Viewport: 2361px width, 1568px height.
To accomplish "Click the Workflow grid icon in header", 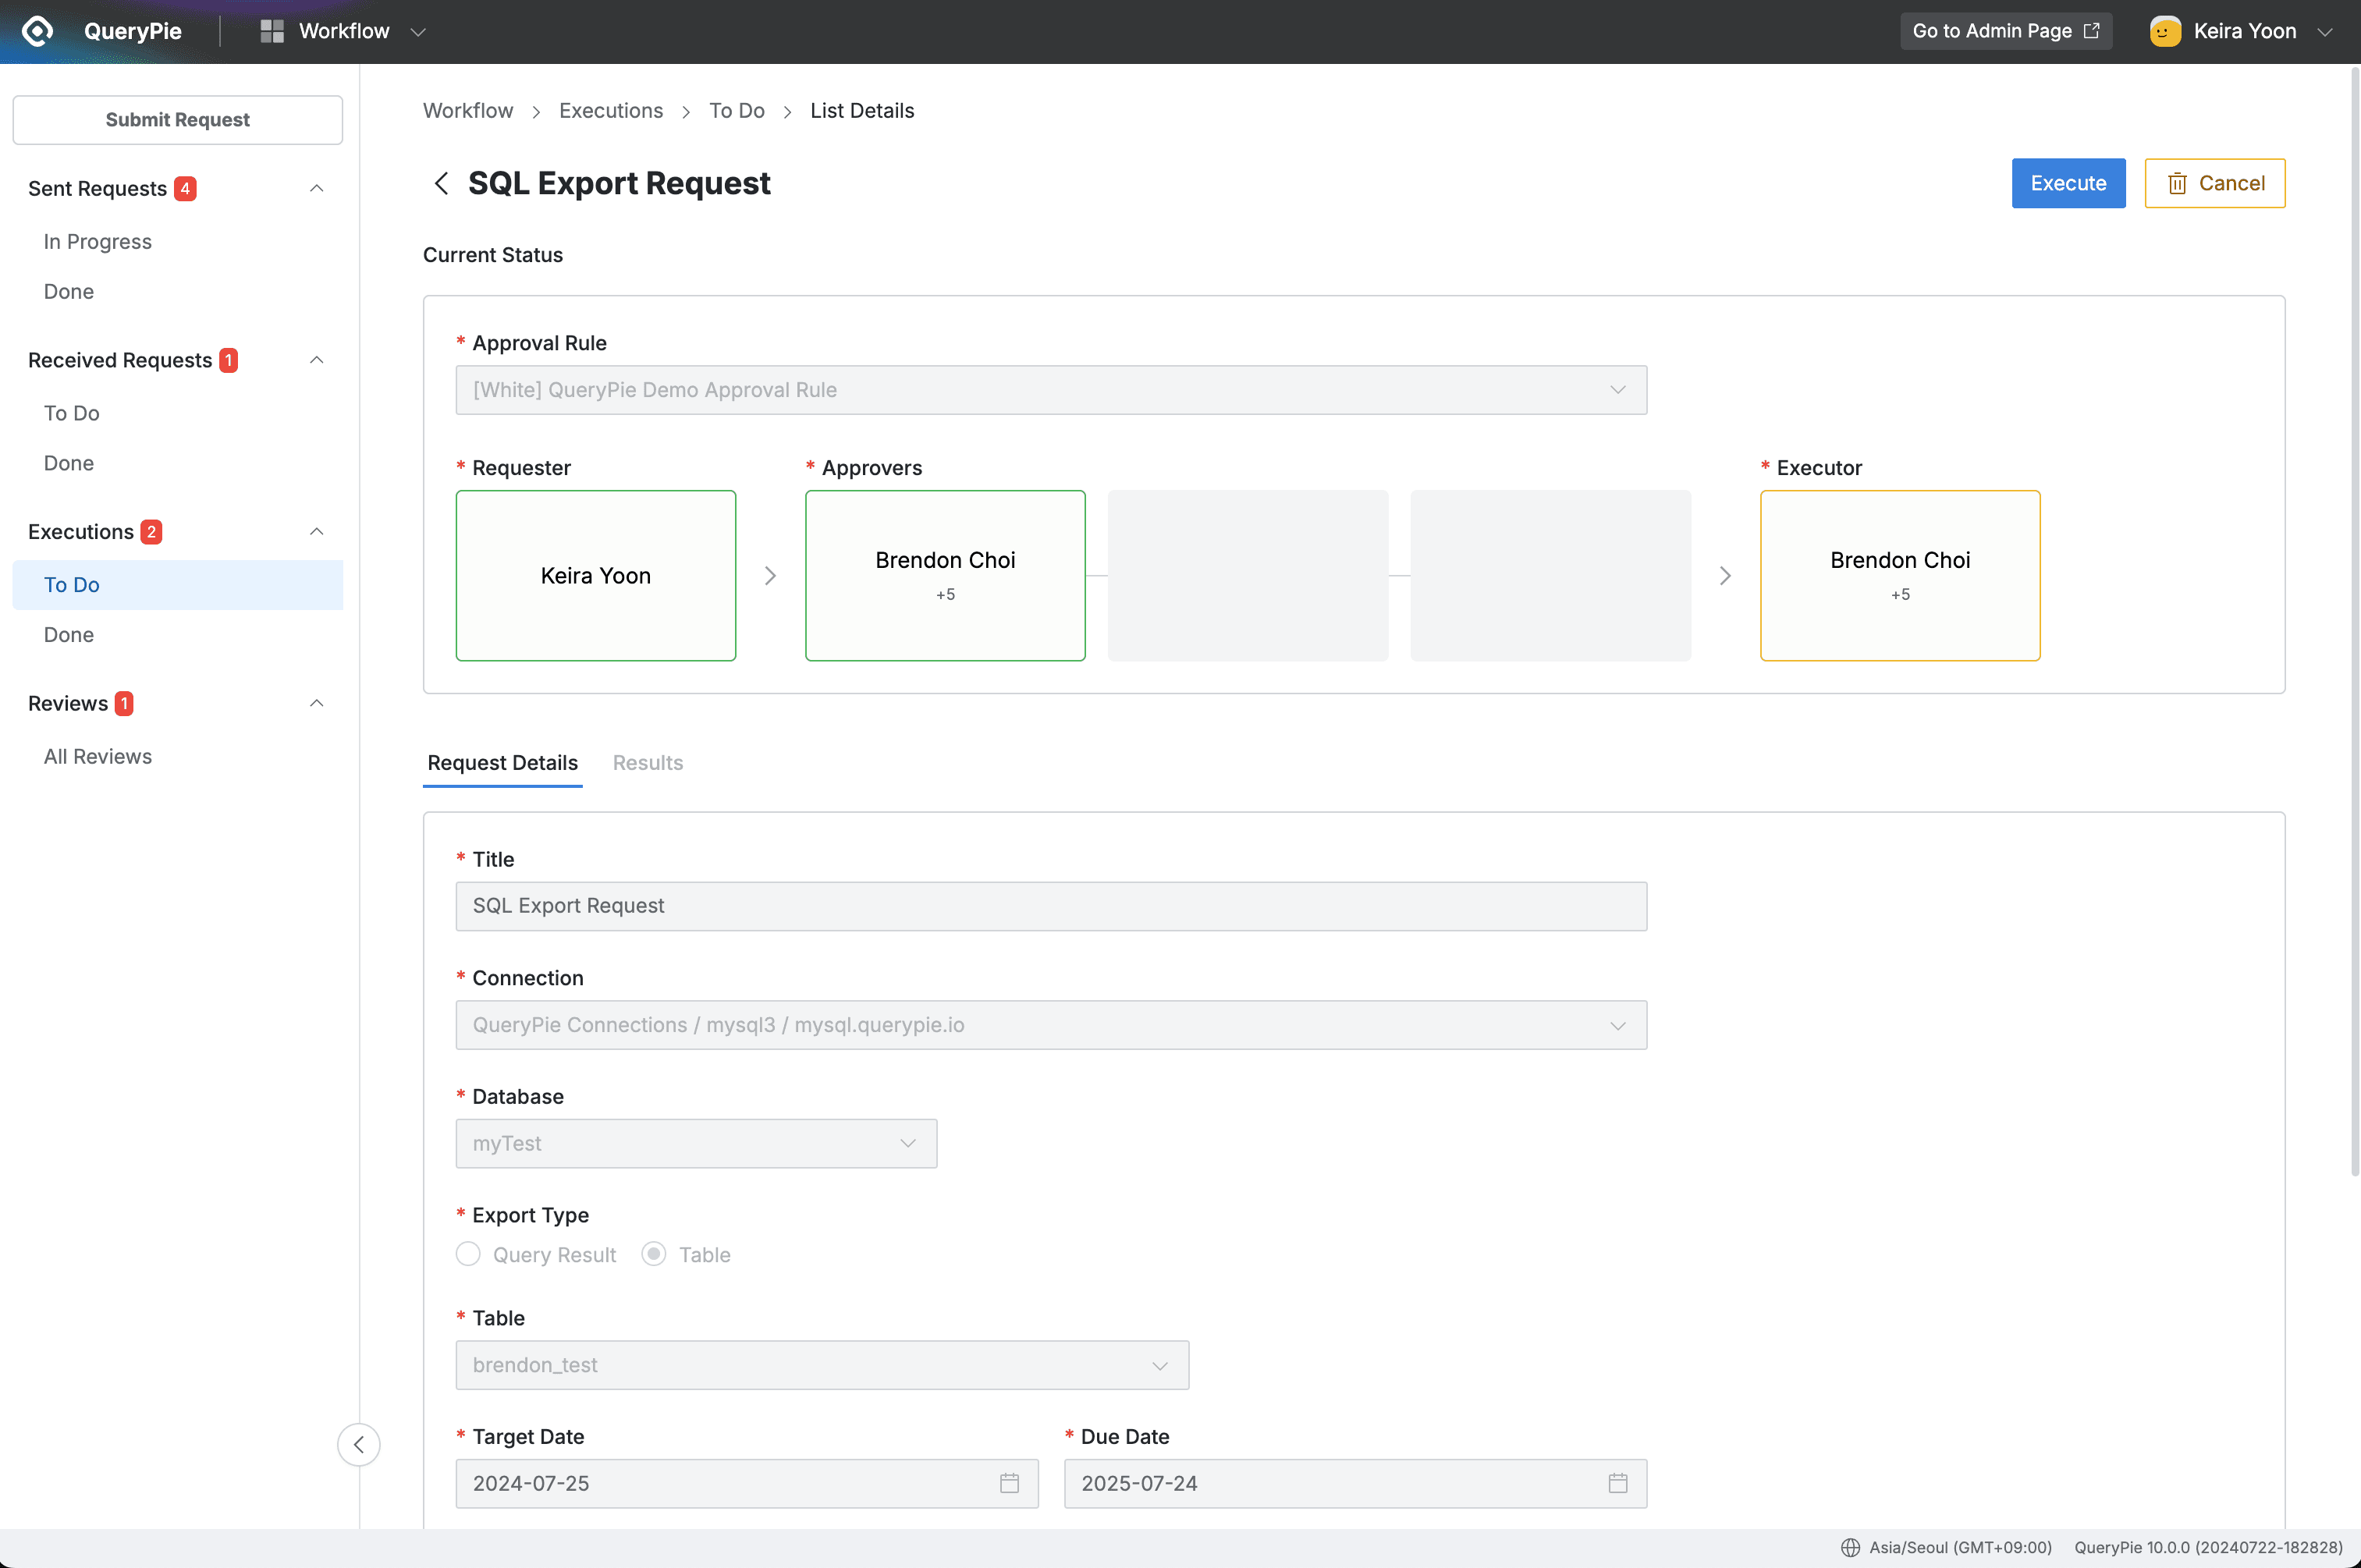I will [x=272, y=31].
